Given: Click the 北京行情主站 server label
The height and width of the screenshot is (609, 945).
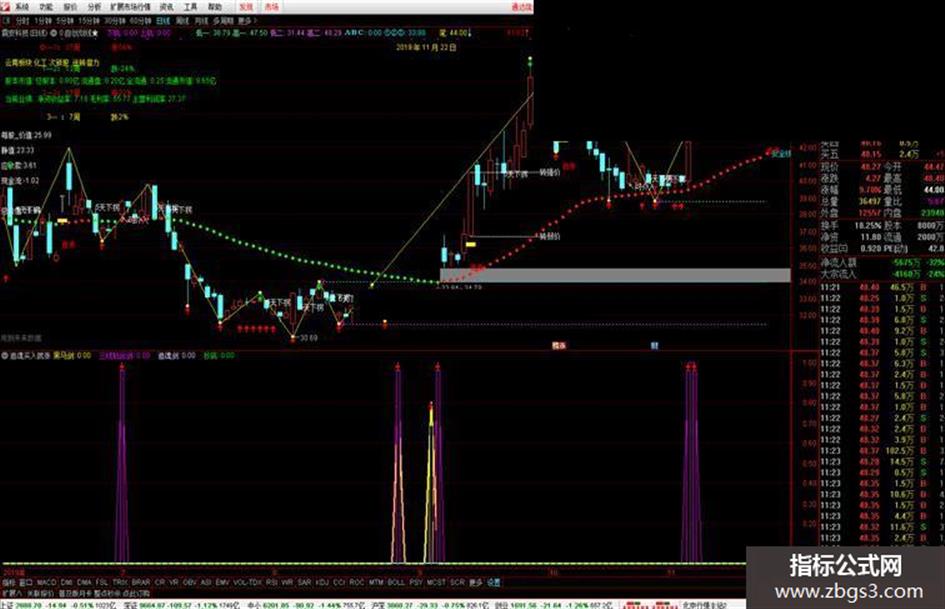Looking at the screenshot, I should coord(705,604).
